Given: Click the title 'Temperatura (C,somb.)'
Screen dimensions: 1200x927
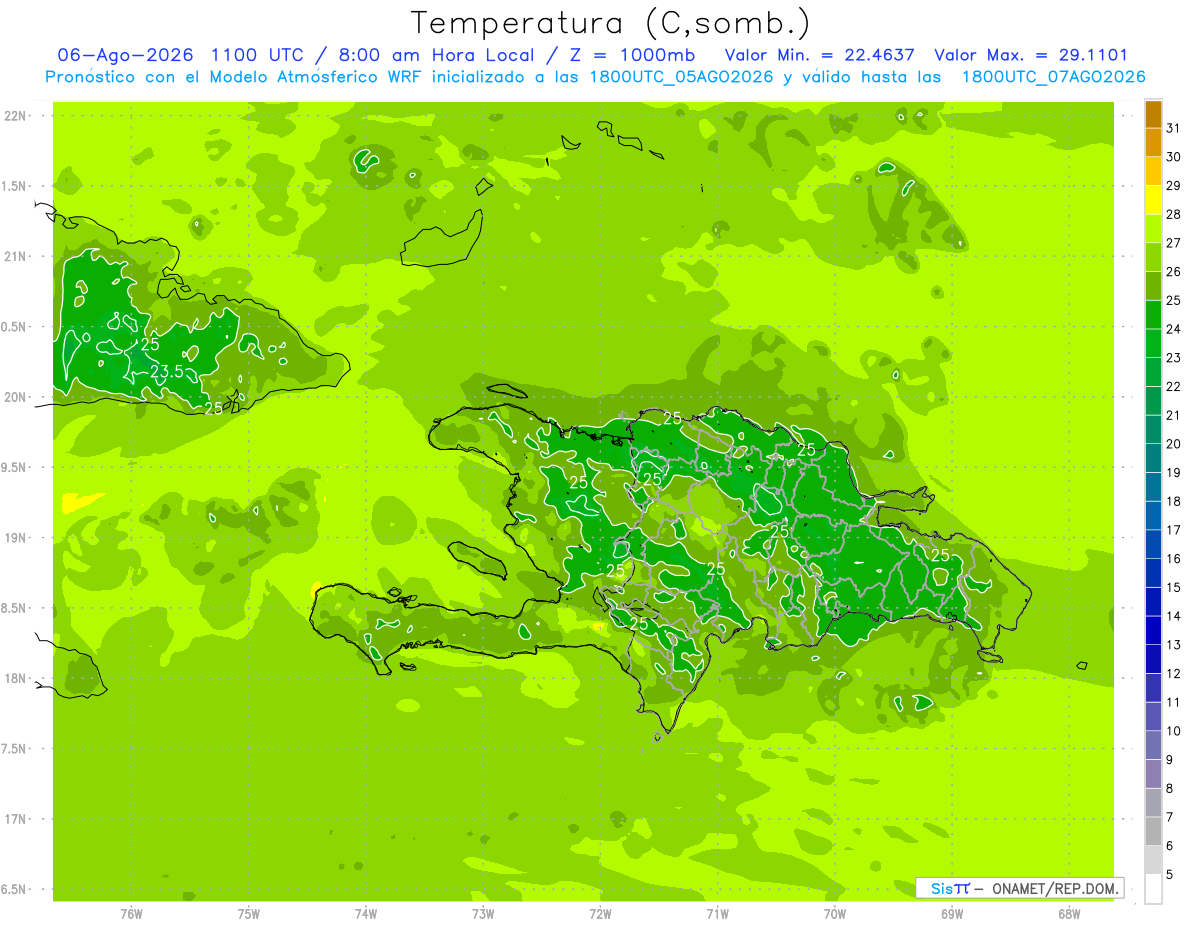Looking at the screenshot, I should 610,23.
